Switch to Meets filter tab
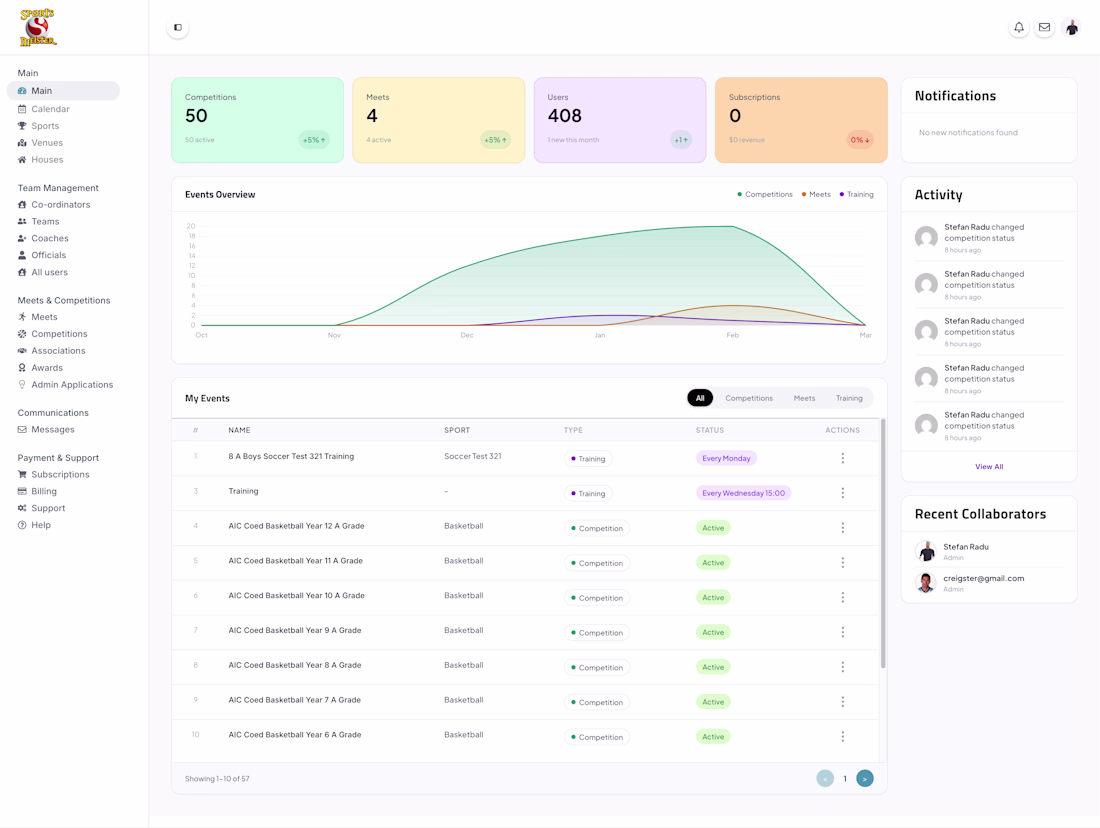1100x828 pixels. (x=804, y=398)
